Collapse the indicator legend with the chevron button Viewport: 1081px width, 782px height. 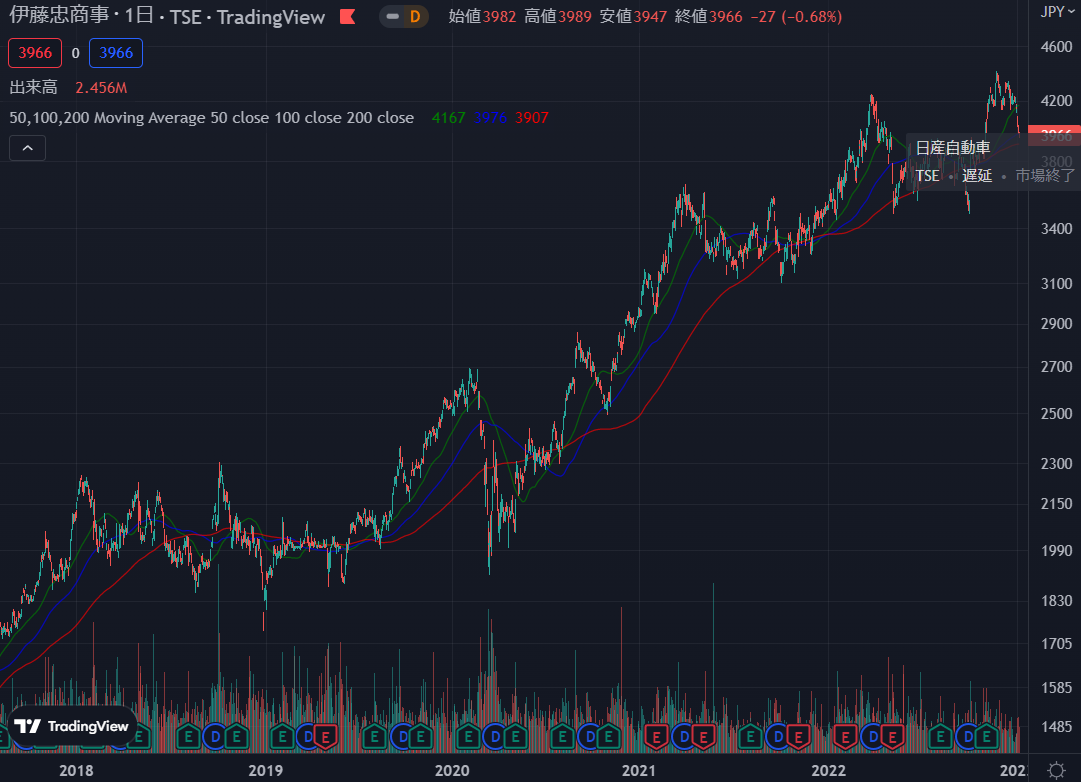28,148
